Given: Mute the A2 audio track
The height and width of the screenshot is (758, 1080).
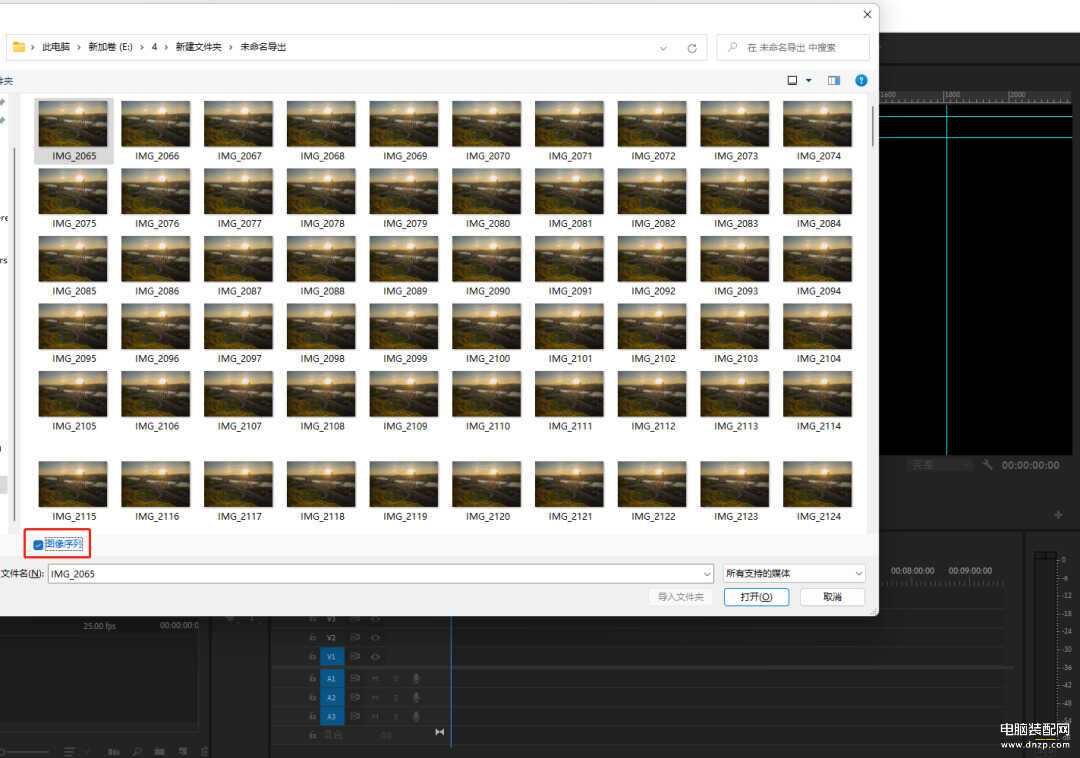Looking at the screenshot, I should coord(376,697).
